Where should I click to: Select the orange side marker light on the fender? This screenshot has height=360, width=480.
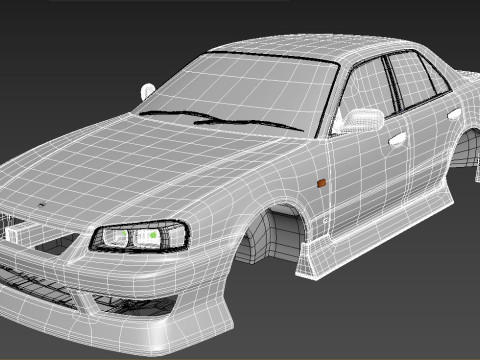[321, 183]
